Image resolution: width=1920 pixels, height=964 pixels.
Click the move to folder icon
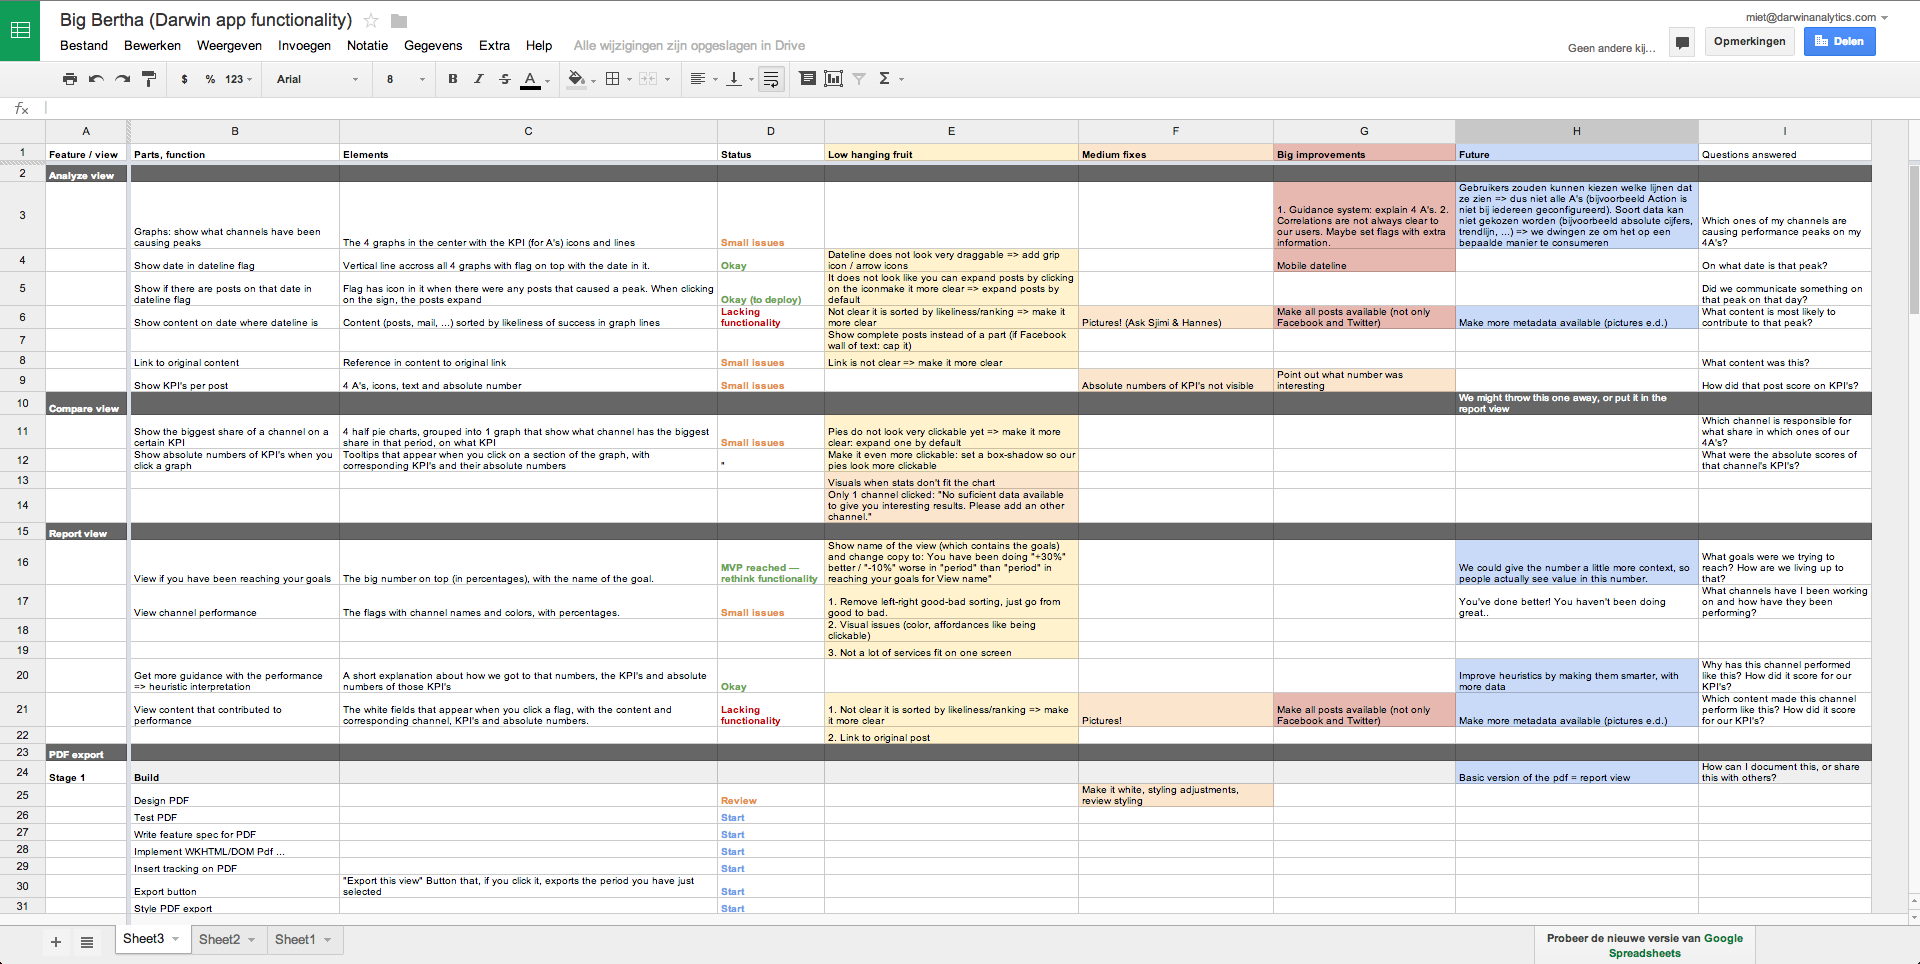(x=399, y=21)
